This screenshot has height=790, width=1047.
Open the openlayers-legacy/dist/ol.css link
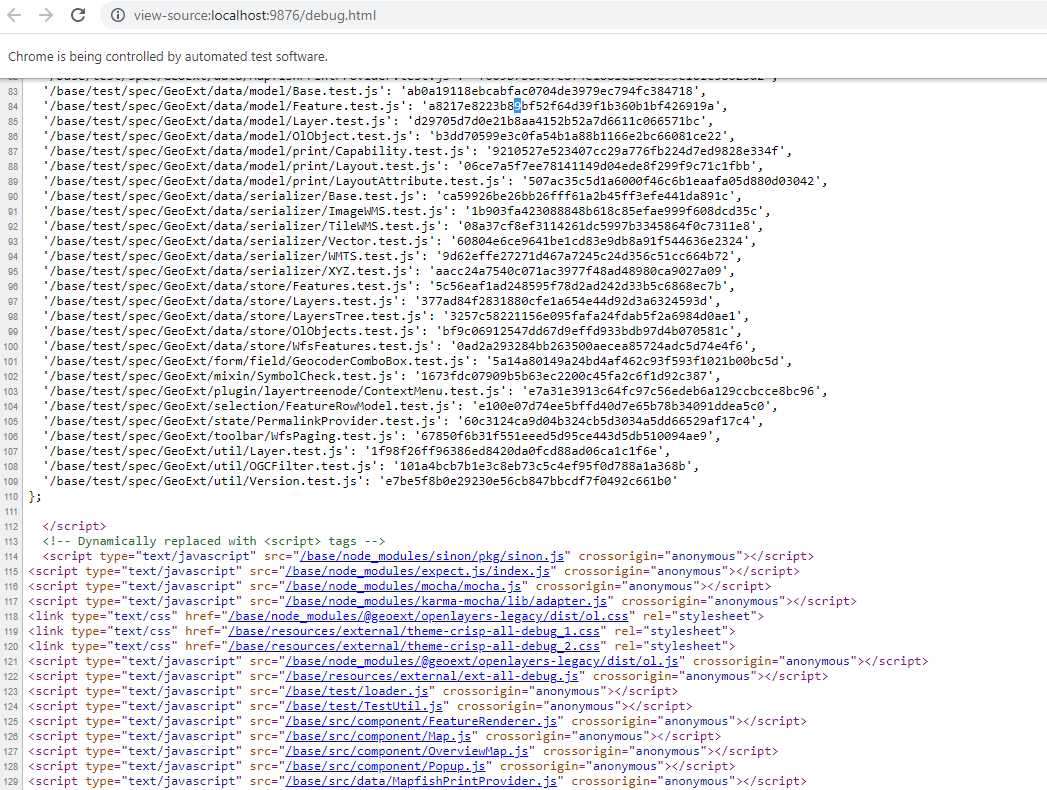point(429,616)
